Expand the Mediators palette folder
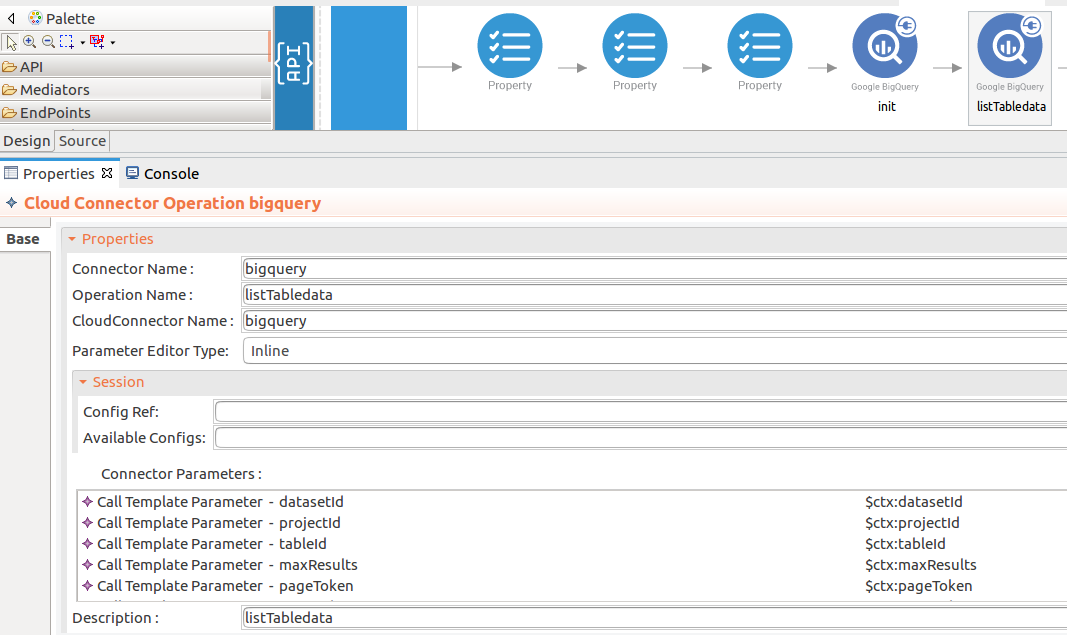1067x635 pixels. (x=135, y=90)
